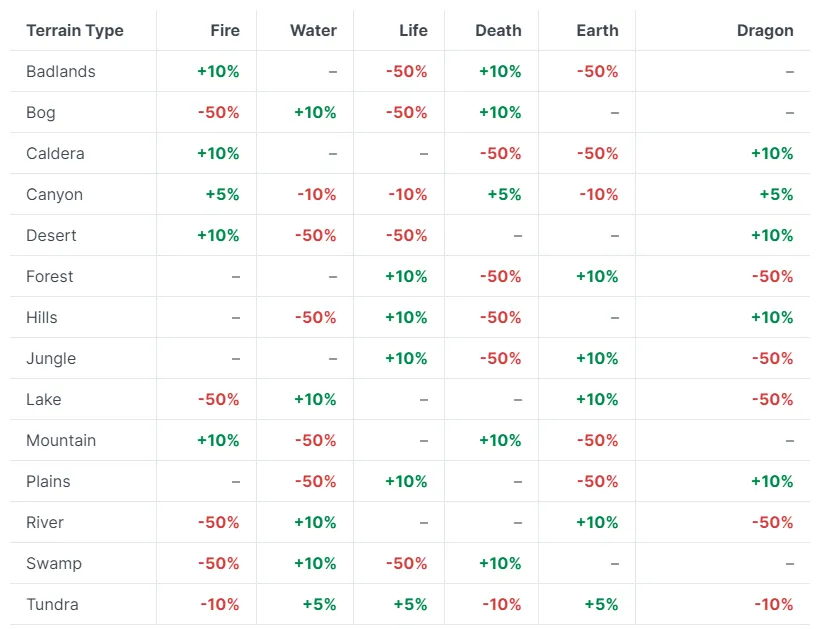Click Tundra's -10% Fire value
823x629 pixels.
click(x=219, y=604)
